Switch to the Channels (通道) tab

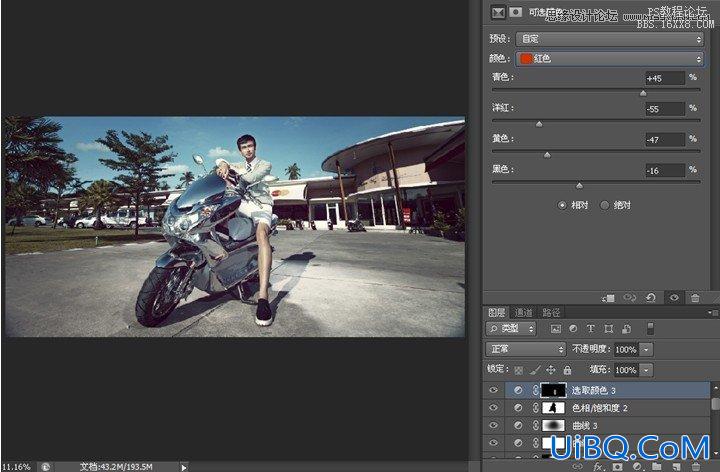523,313
